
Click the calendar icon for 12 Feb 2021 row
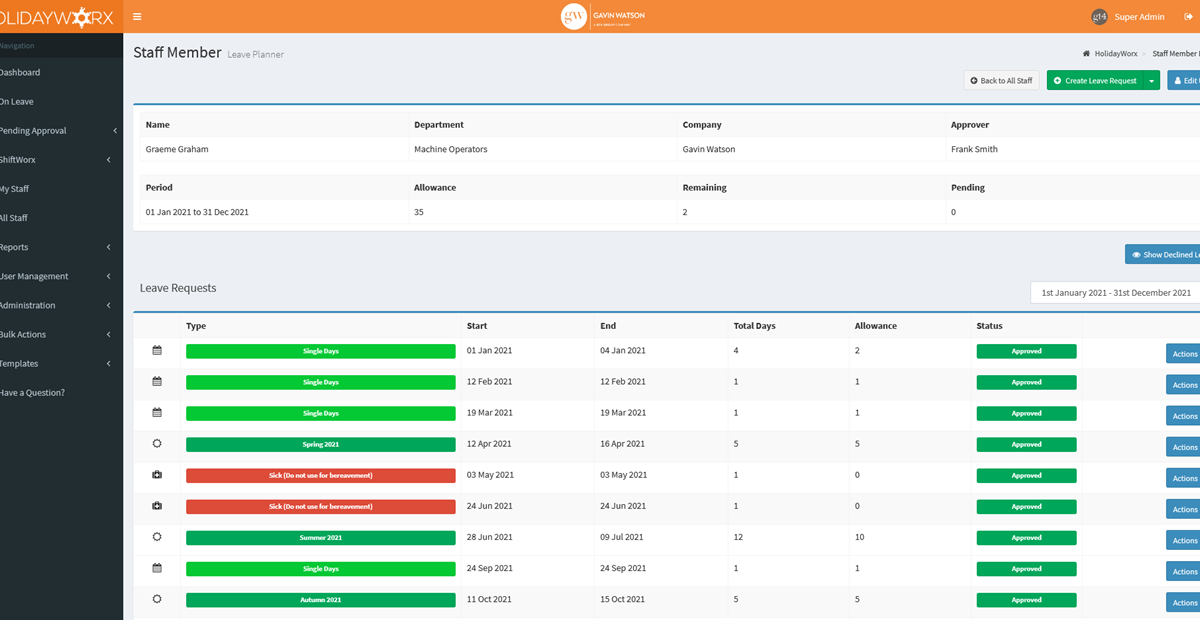pos(157,382)
